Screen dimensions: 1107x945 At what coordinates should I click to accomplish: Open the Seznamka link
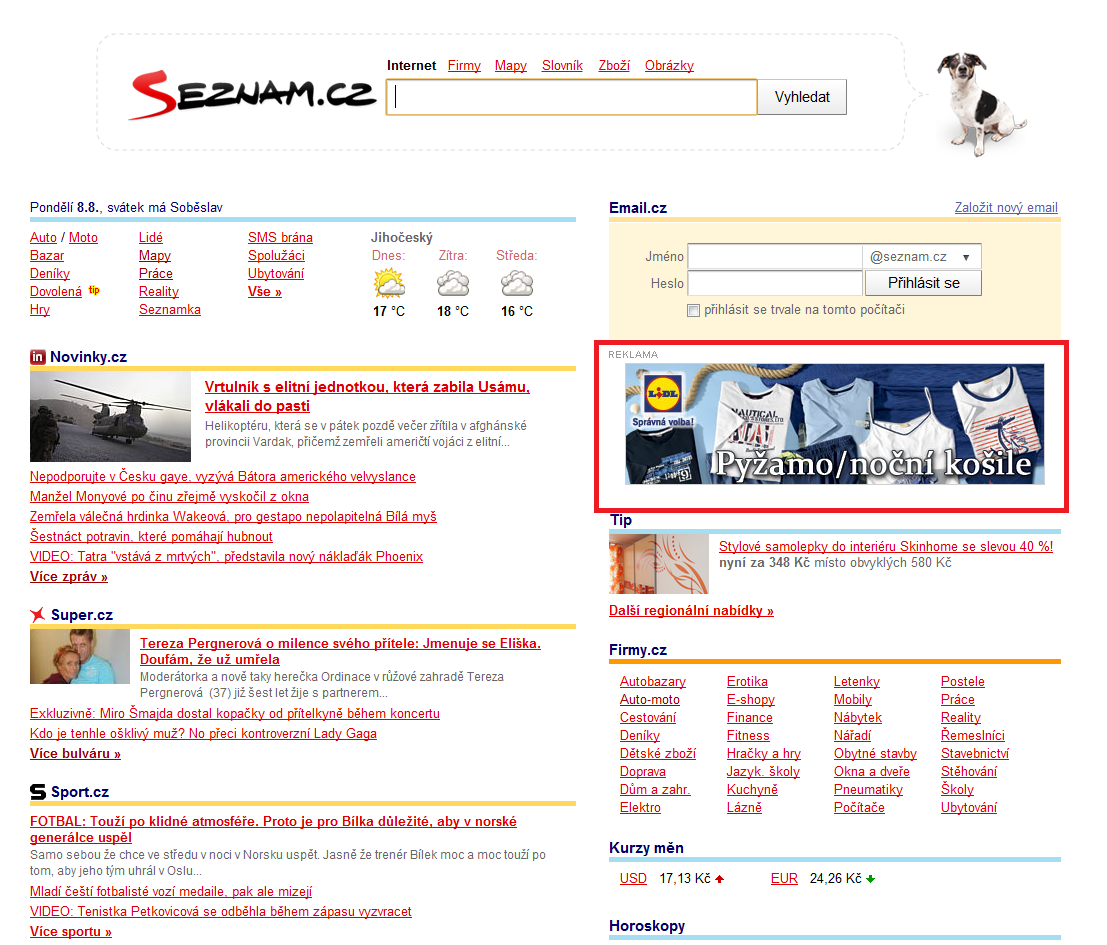click(x=169, y=310)
